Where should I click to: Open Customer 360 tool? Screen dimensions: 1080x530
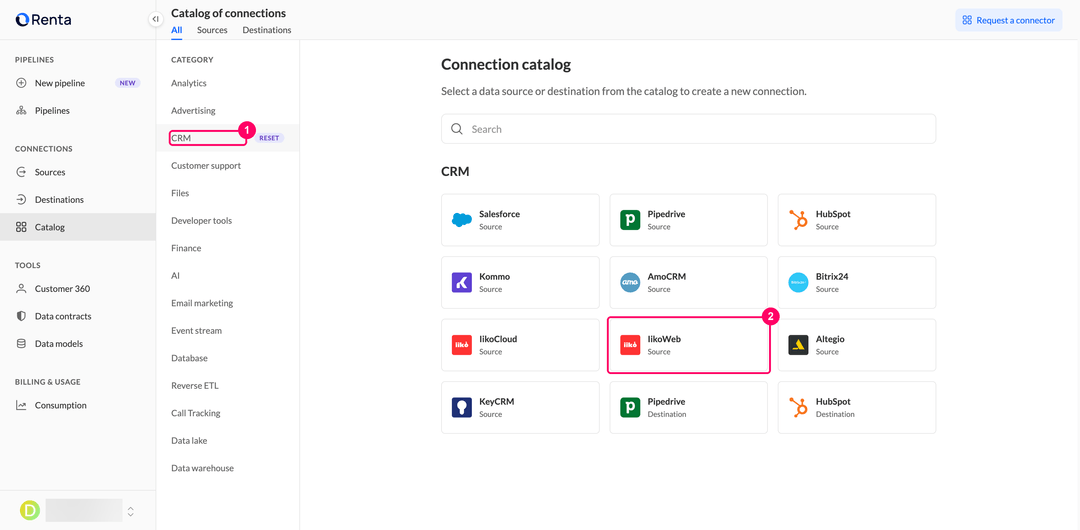[x=78, y=289]
